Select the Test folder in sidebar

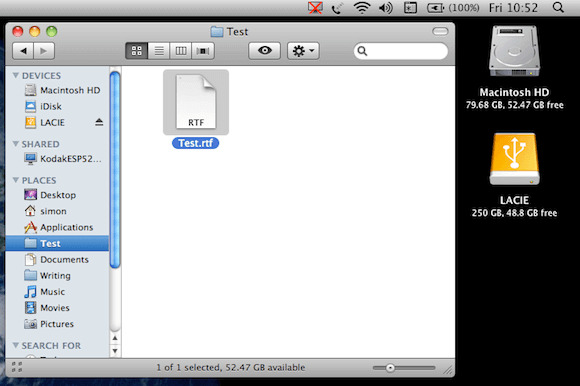(57, 243)
